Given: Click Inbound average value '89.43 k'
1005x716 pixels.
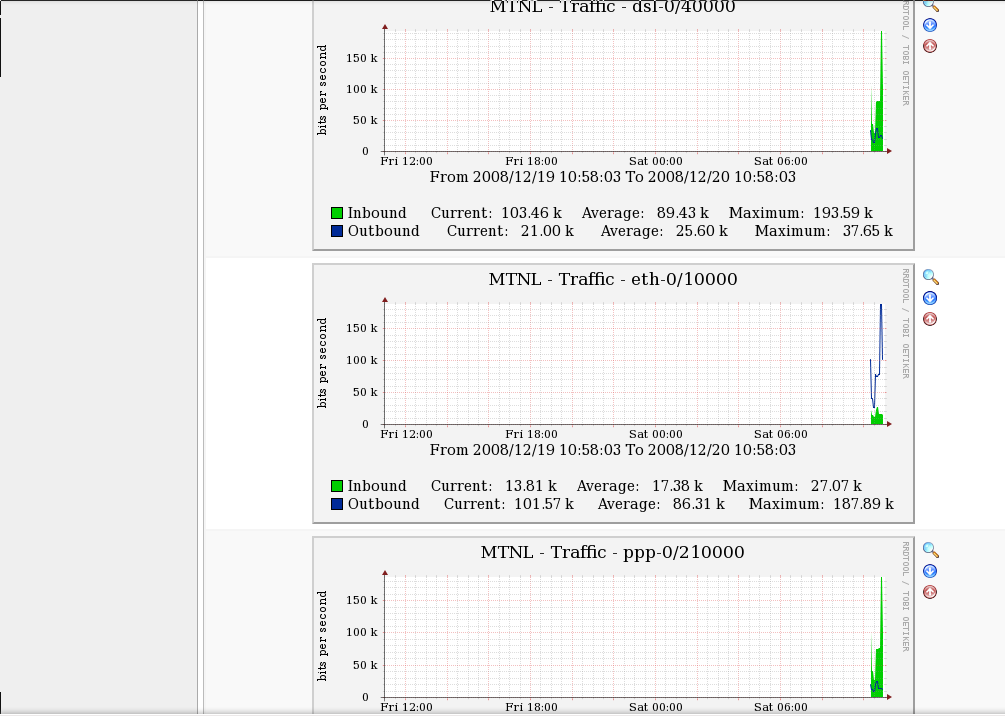Looking at the screenshot, I should point(683,213).
